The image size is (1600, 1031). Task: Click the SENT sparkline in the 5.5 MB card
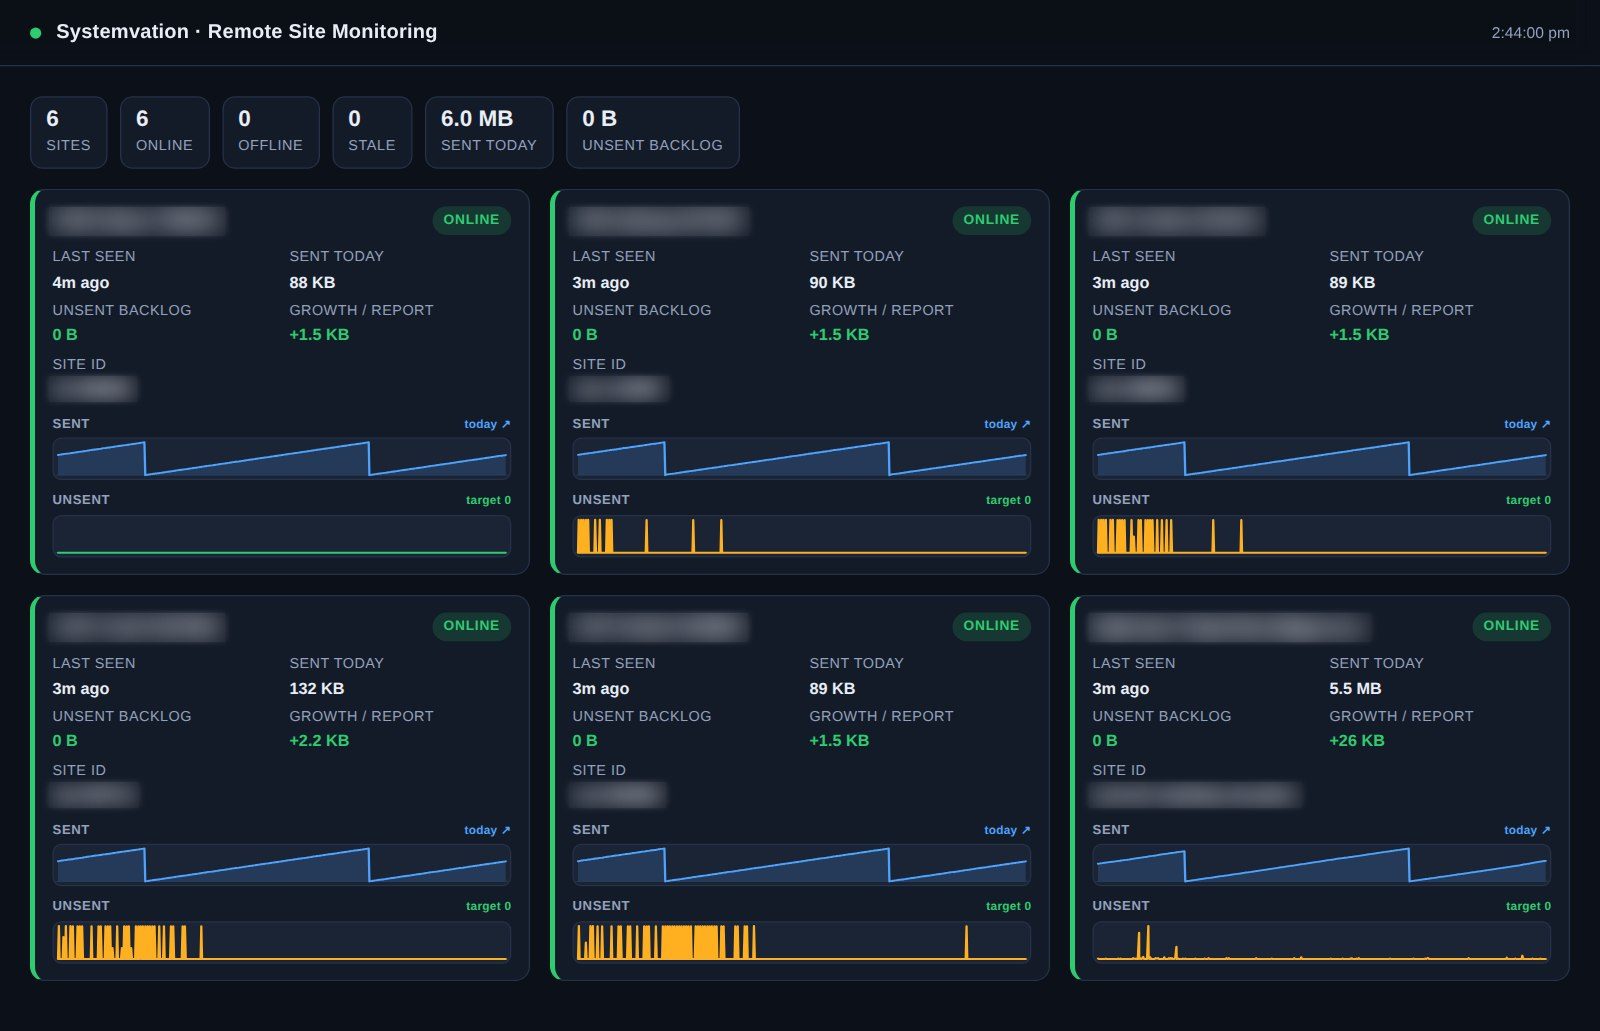[1321, 865]
